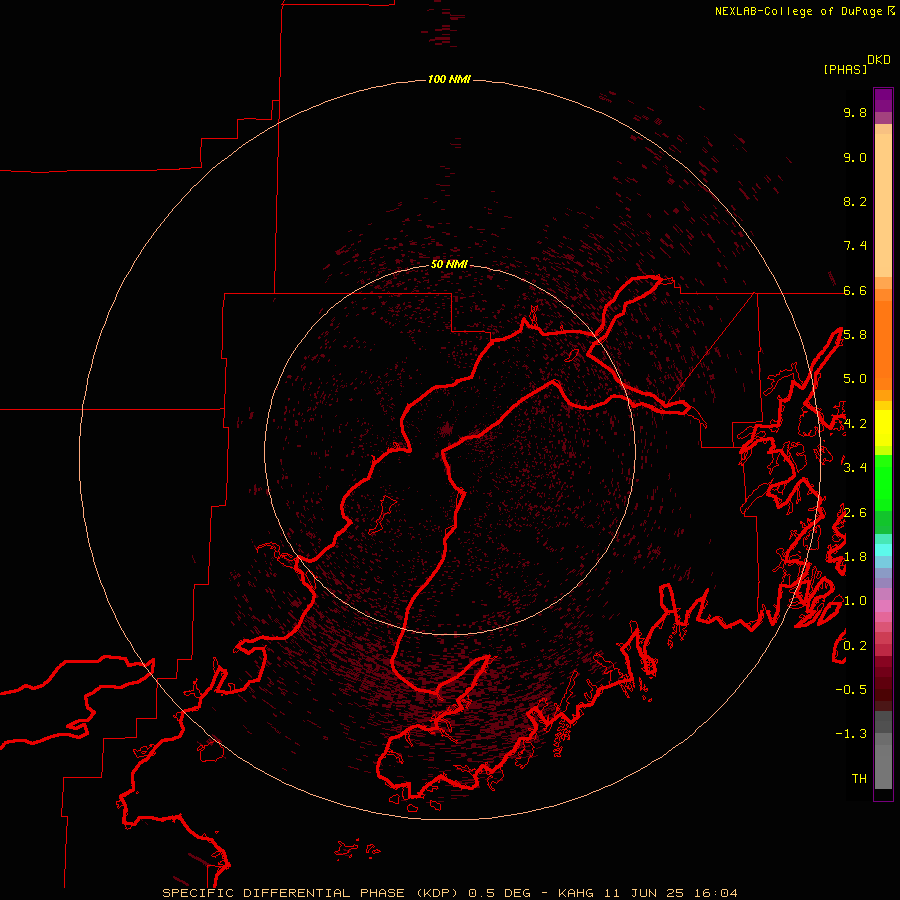
Task: Click the dark maroon segment of the colorbar
Action: [883, 683]
